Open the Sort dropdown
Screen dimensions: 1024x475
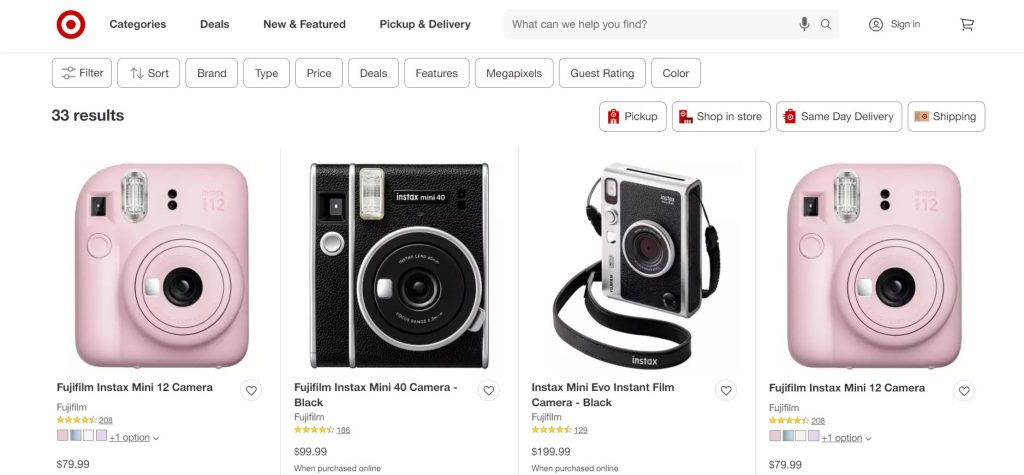coord(149,73)
